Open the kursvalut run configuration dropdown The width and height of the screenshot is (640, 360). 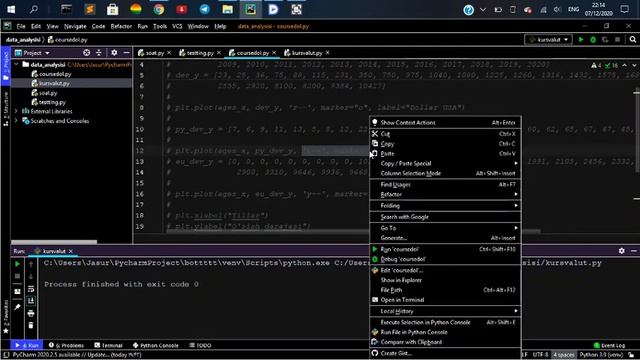(548, 40)
